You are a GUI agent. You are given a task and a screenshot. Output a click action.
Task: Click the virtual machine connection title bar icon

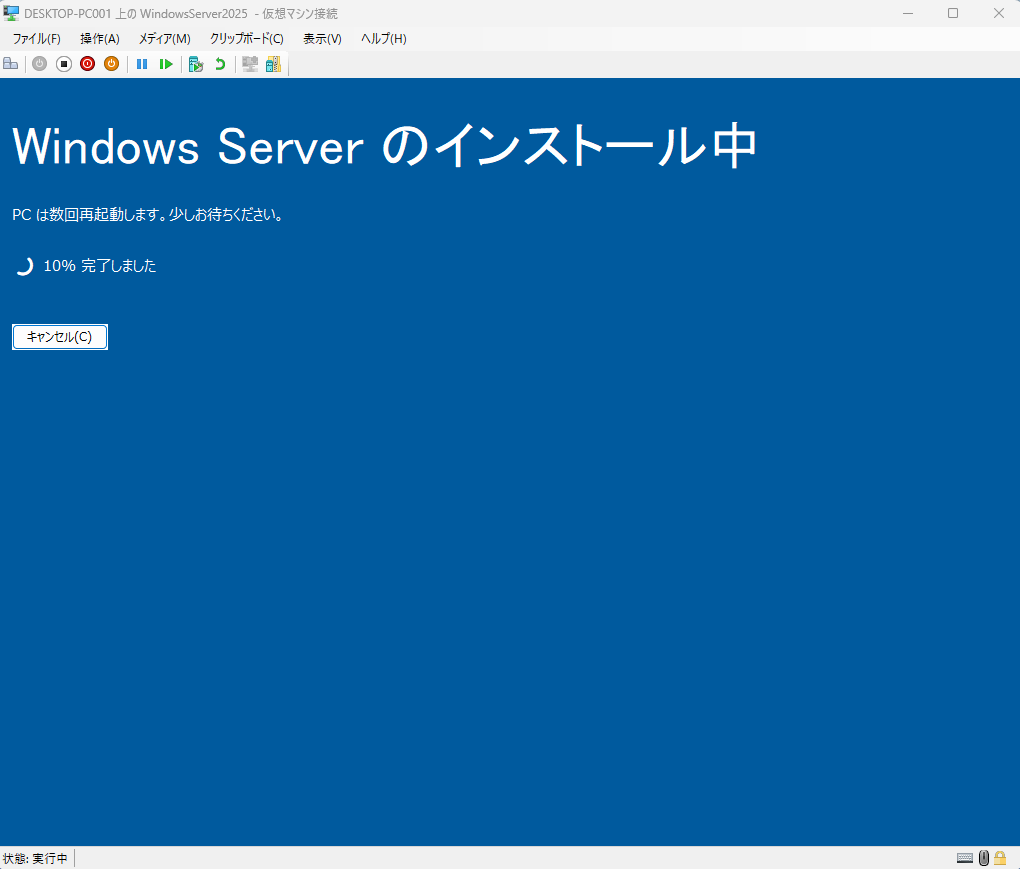click(11, 13)
